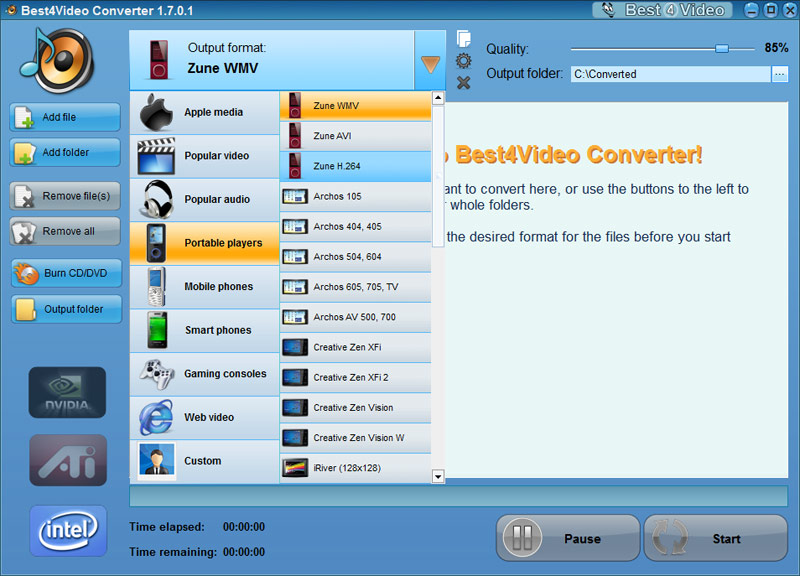Start the conversion
Viewport: 800px width, 576px height.
click(716, 538)
